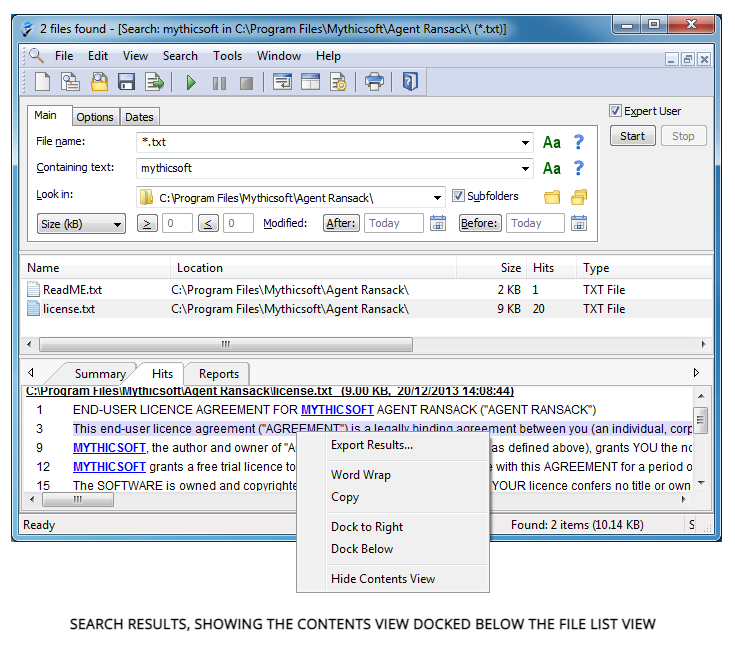
Task: Open the Window menu
Action: (278, 56)
